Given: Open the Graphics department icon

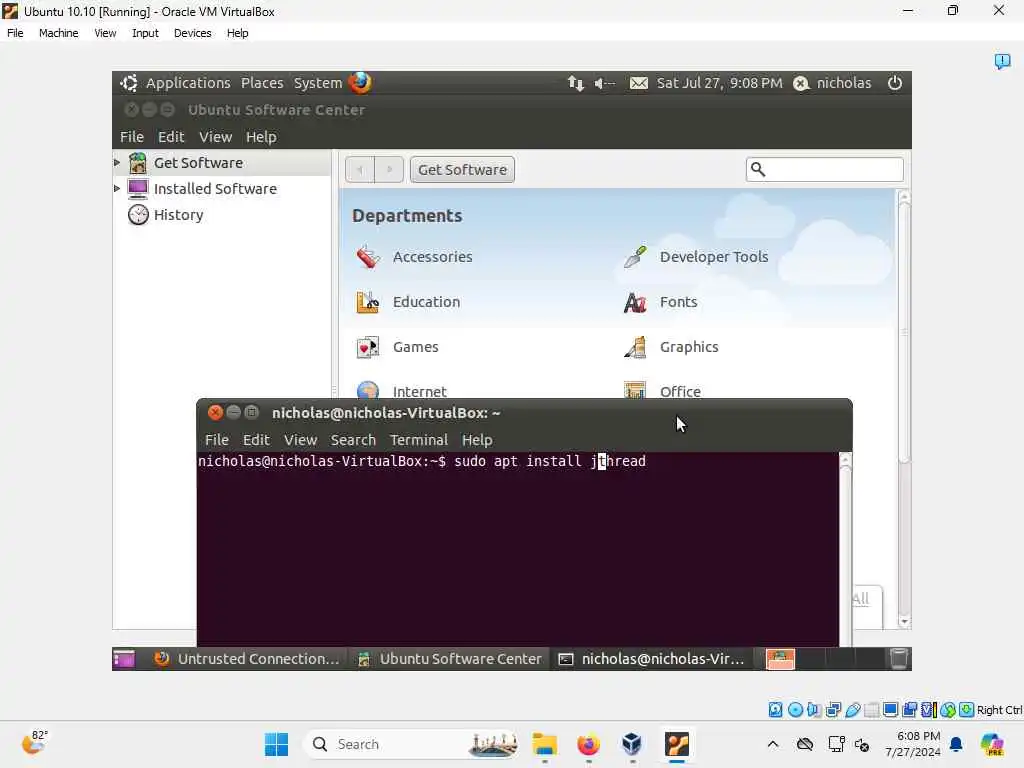Looking at the screenshot, I should click(635, 347).
